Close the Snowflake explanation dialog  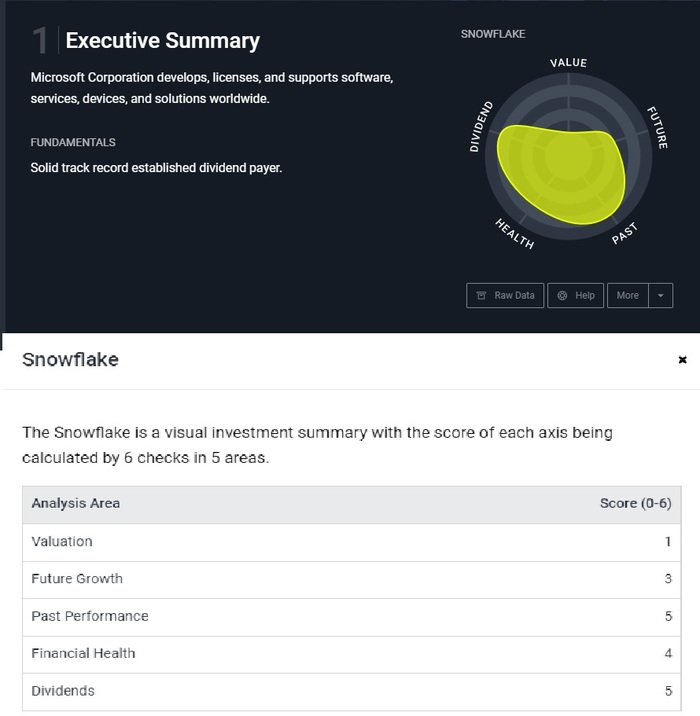click(683, 360)
